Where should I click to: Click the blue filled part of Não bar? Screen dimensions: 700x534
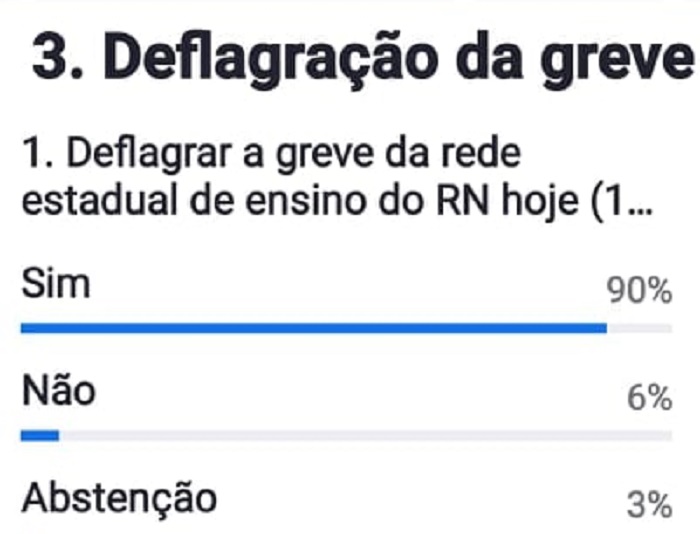pyautogui.click(x=40, y=435)
